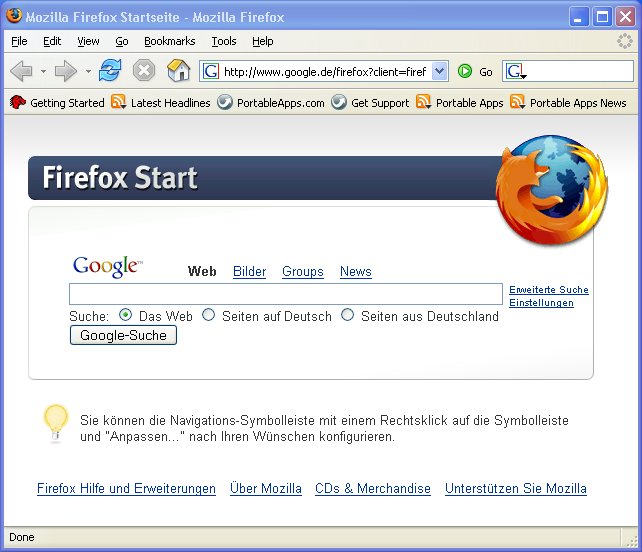Open the Portable Apps feed bookmark

click(x=460, y=102)
